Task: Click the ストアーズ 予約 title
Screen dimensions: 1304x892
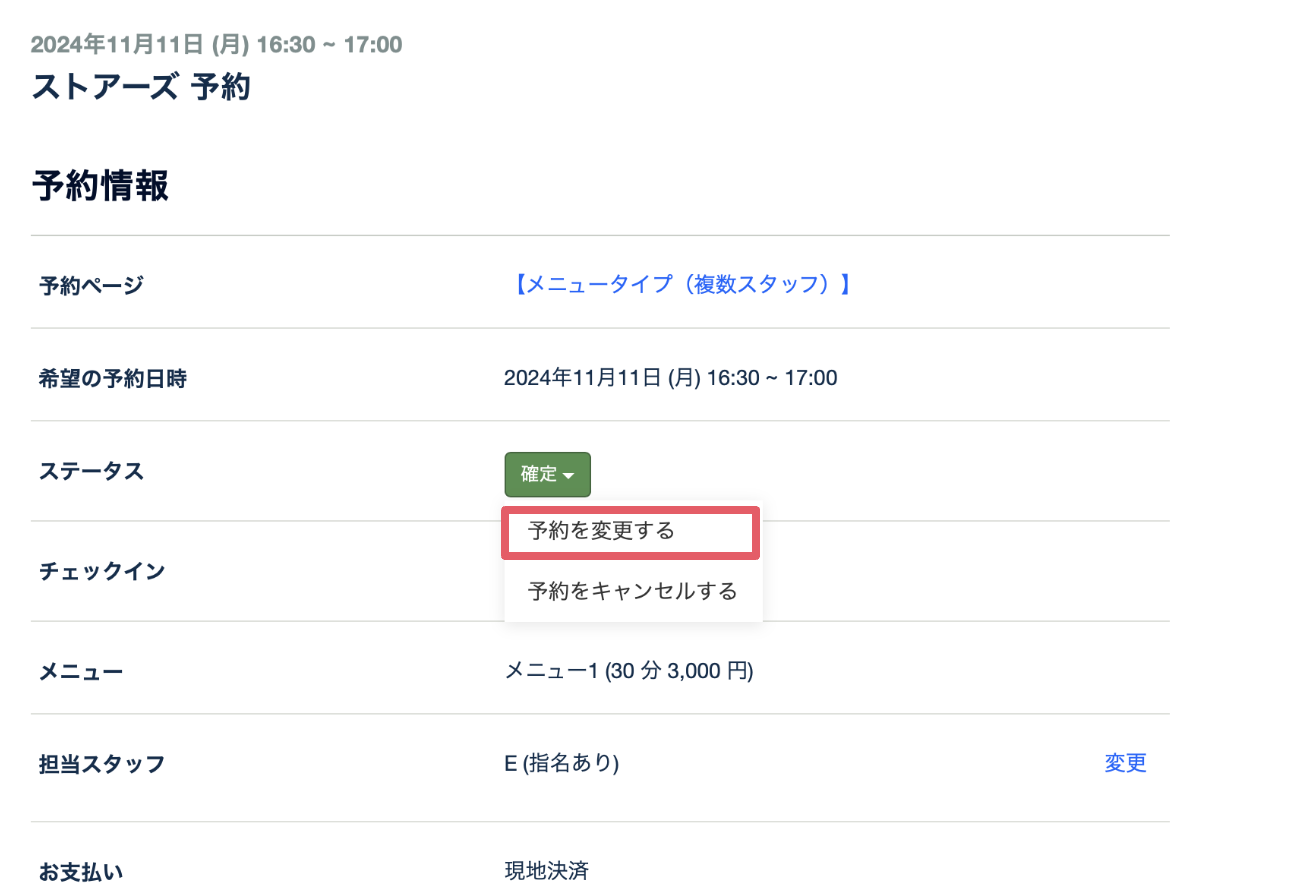Action: (141, 88)
